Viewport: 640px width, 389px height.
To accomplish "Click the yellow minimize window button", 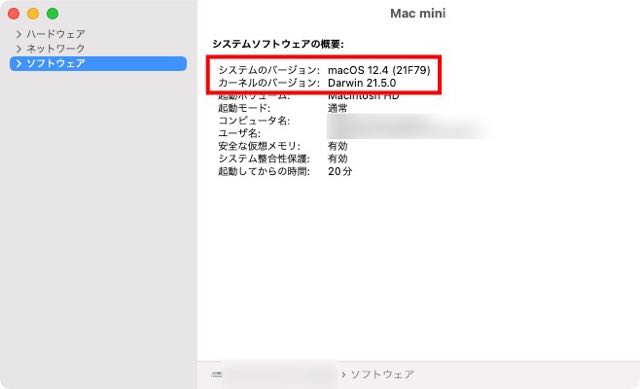I will (33, 13).
